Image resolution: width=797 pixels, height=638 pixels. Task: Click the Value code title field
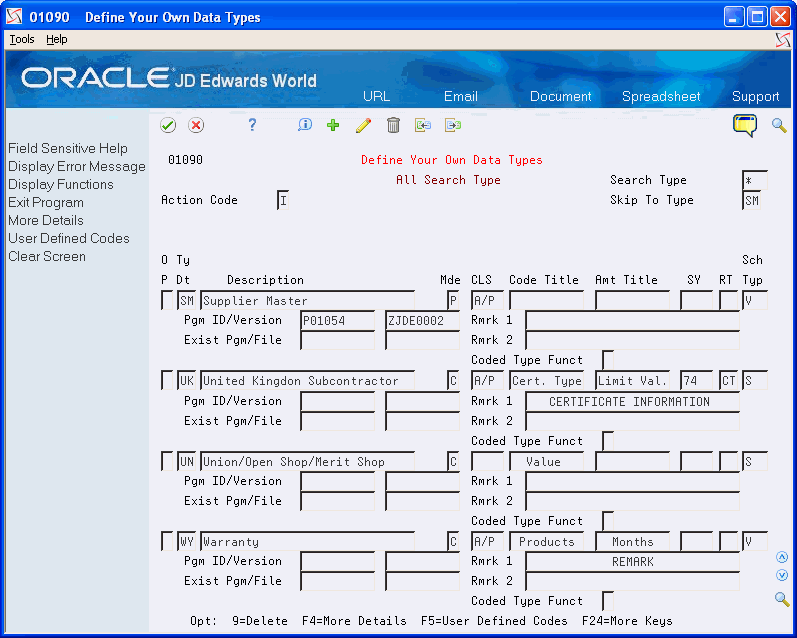546,462
